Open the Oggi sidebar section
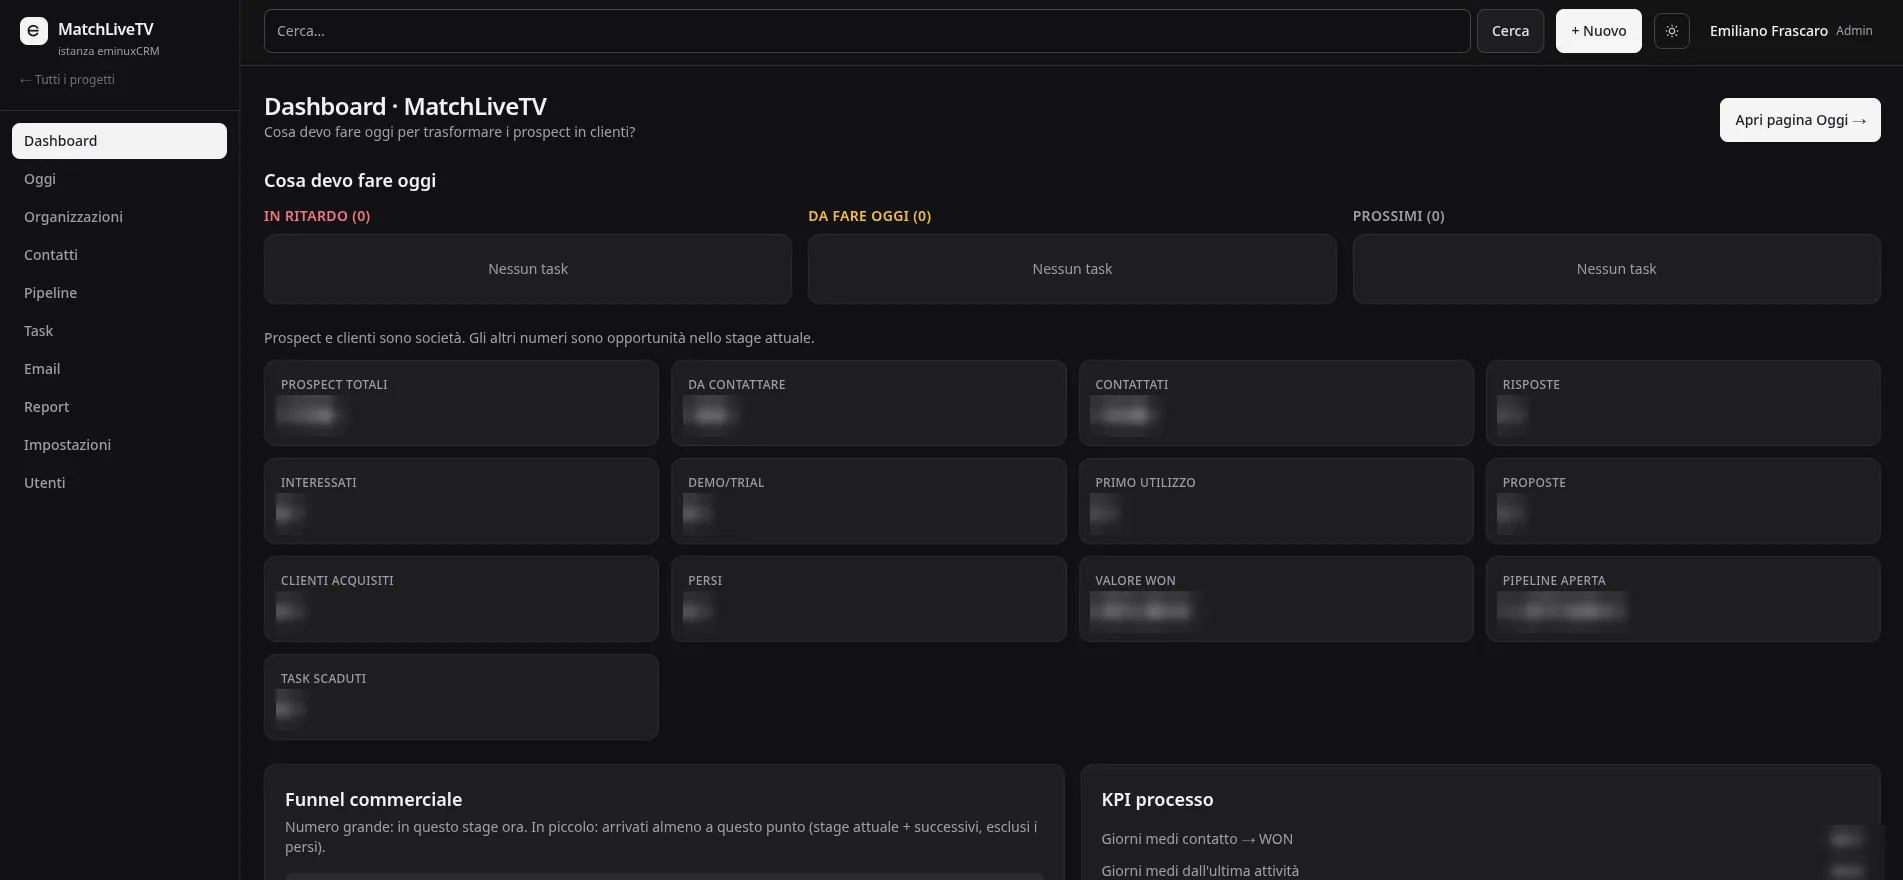This screenshot has width=1903, height=880. point(119,179)
